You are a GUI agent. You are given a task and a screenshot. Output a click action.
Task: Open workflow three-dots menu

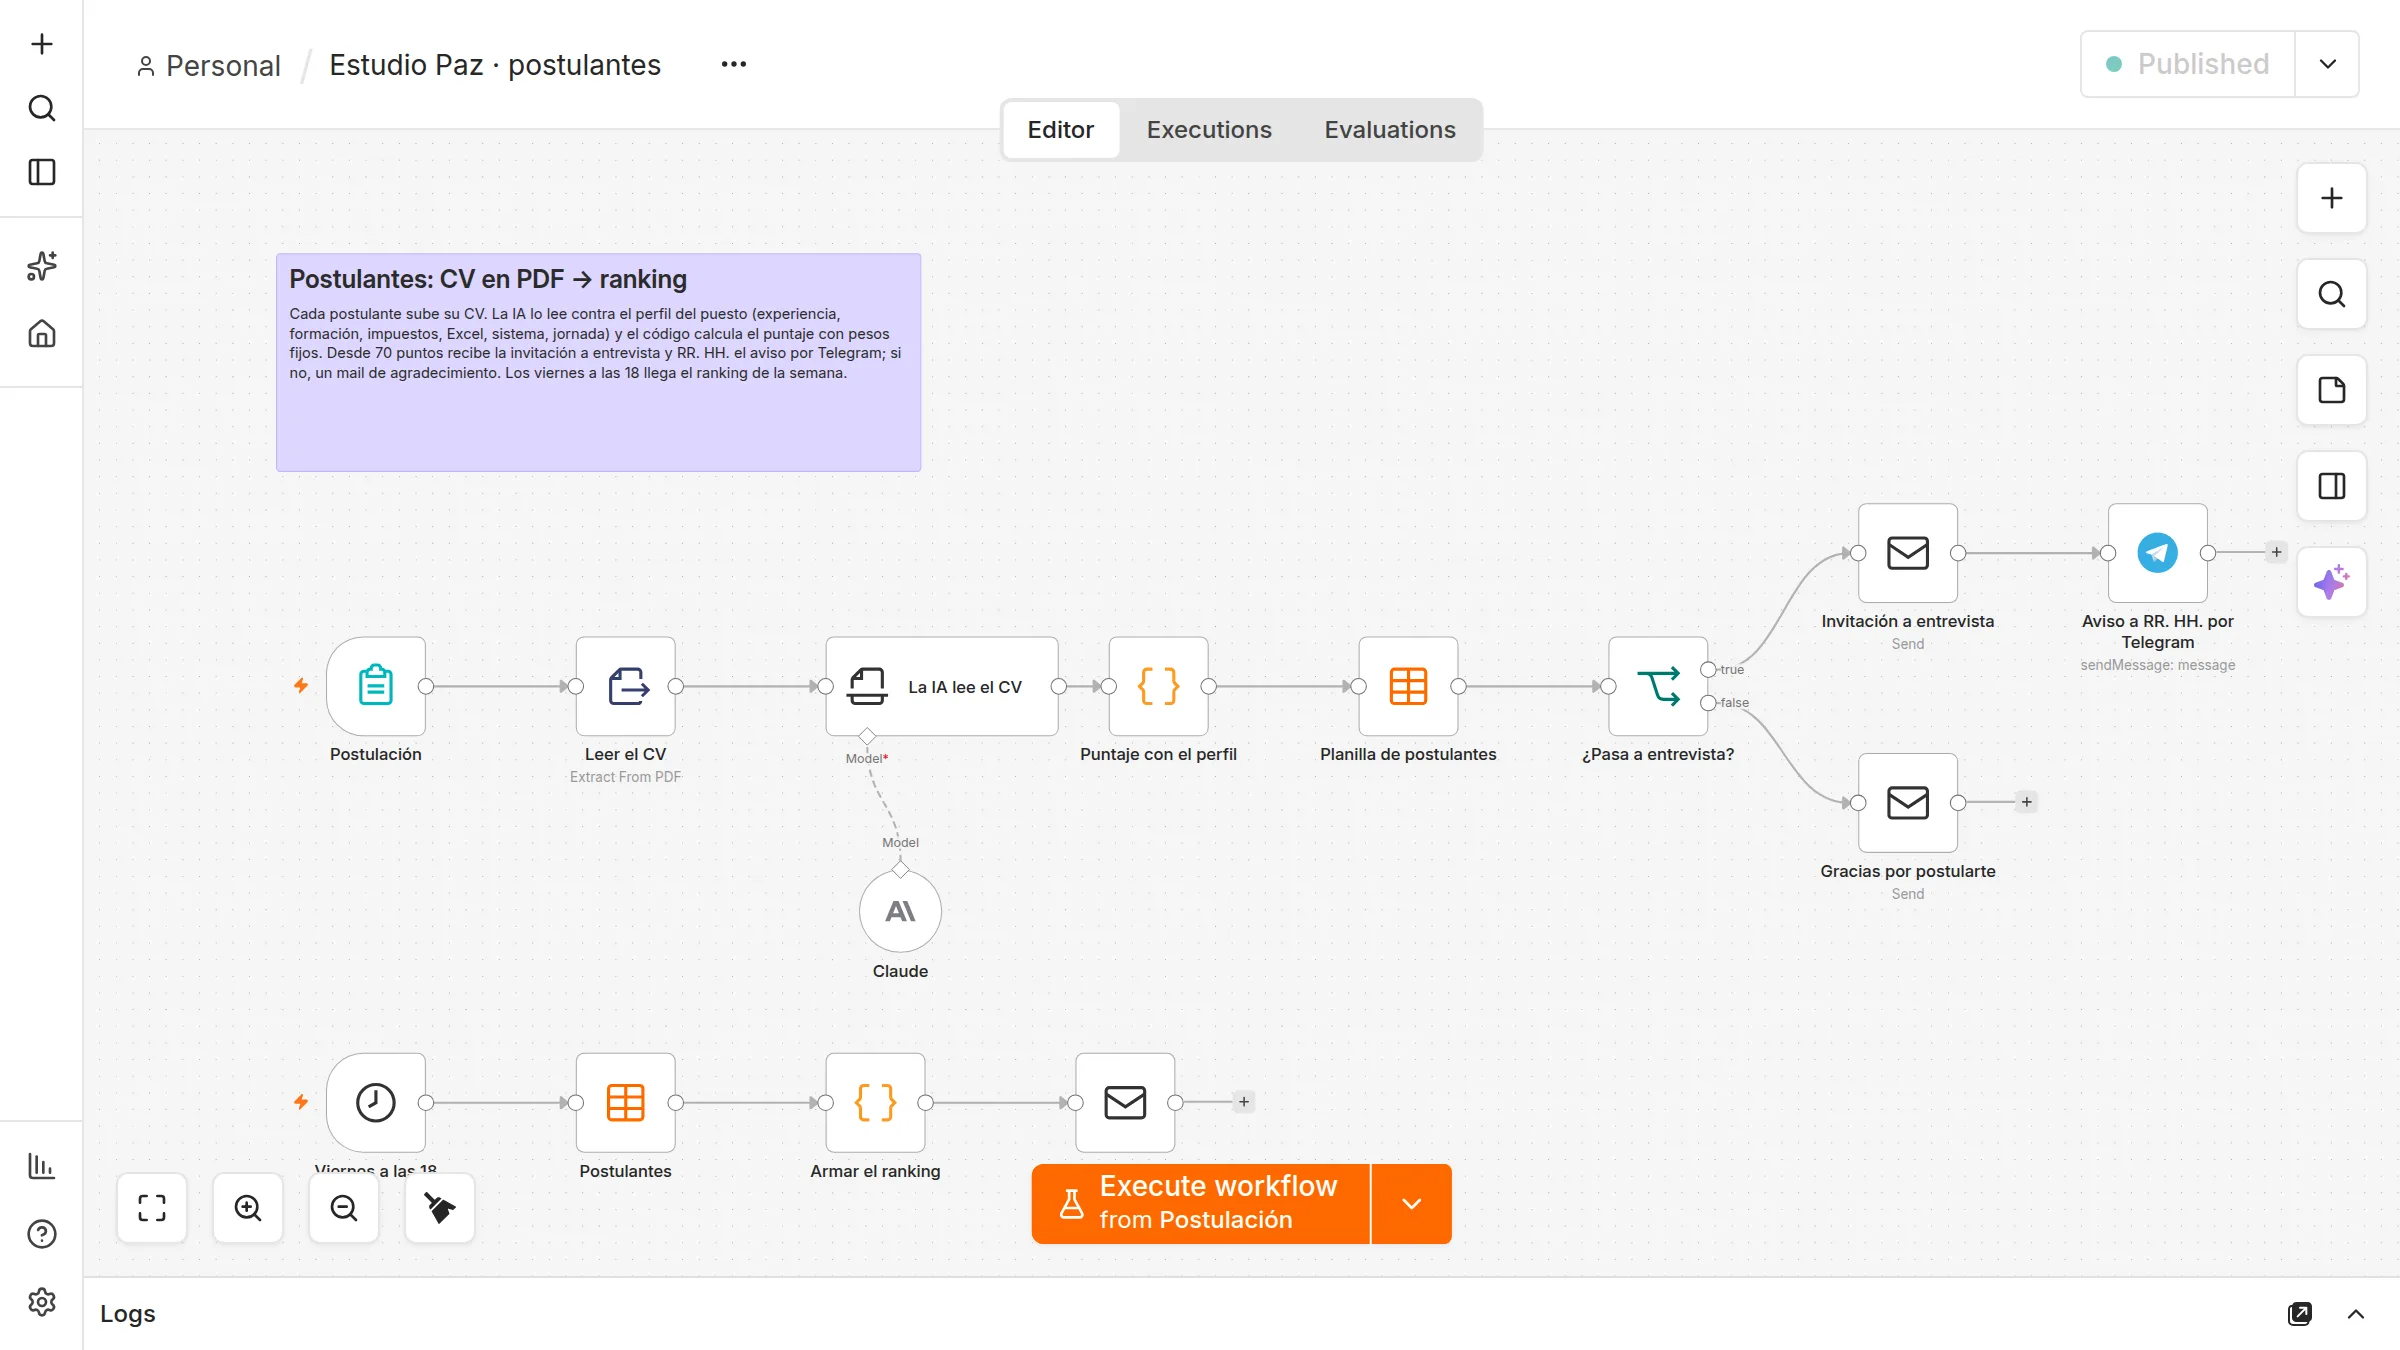(734, 64)
